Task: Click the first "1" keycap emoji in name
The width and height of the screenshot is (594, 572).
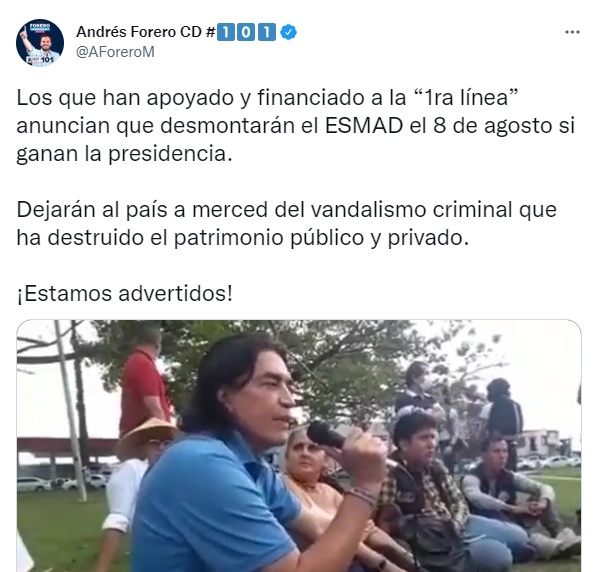Action: point(226,32)
